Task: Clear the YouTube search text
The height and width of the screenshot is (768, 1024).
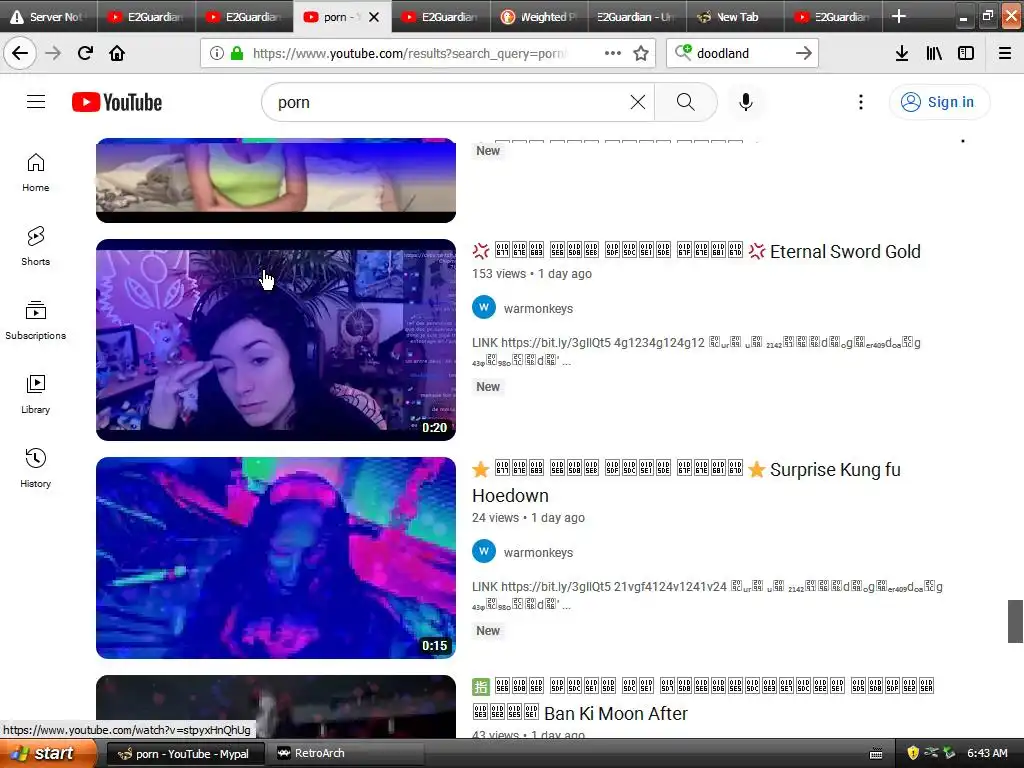Action: (637, 102)
